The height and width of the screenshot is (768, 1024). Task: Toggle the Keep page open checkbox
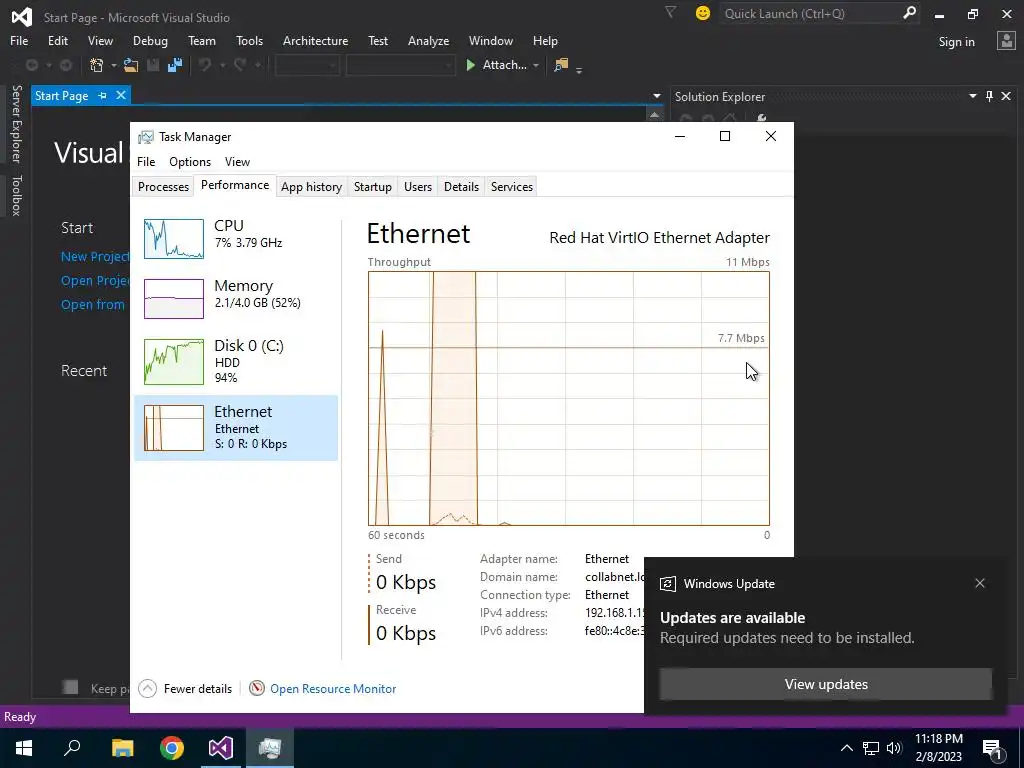[71, 687]
